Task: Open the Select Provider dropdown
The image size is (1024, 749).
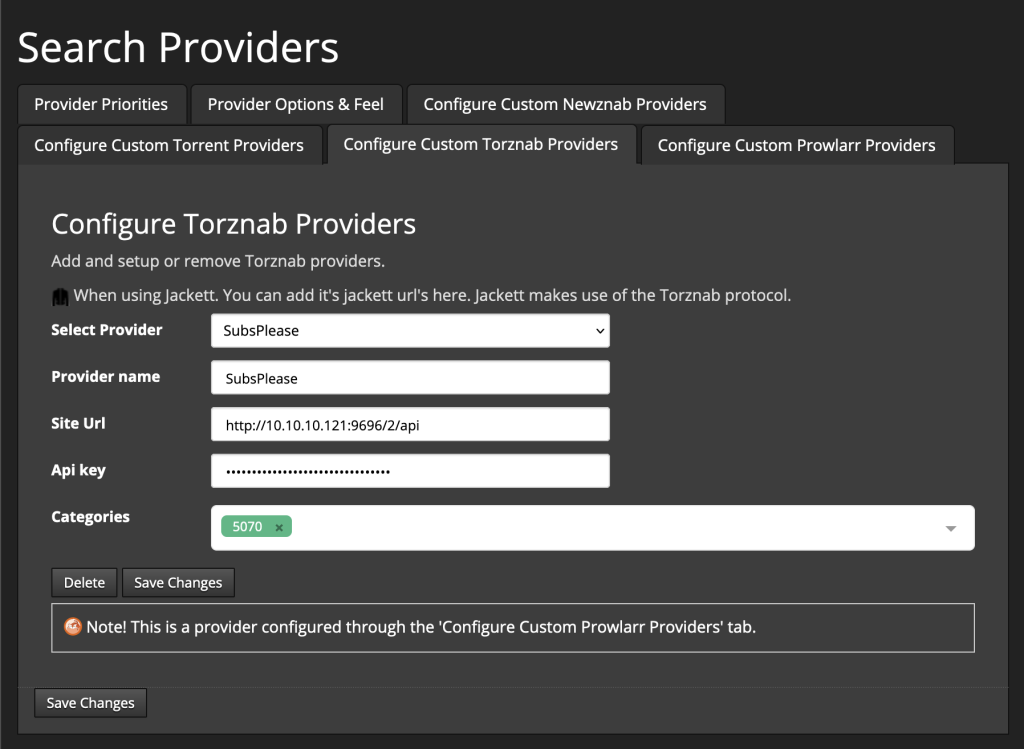Action: [410, 330]
